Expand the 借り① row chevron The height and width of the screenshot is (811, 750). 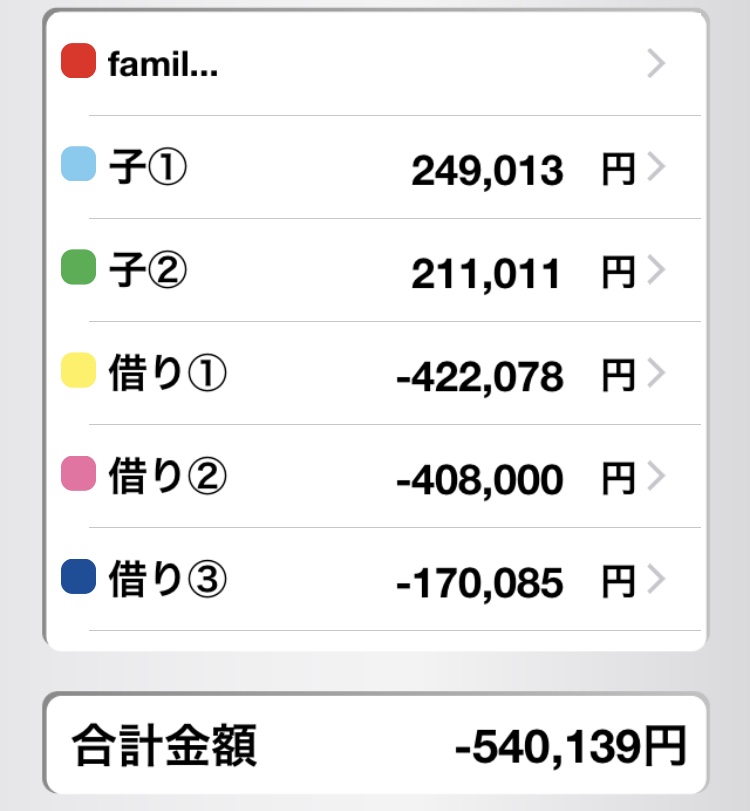[656, 374]
